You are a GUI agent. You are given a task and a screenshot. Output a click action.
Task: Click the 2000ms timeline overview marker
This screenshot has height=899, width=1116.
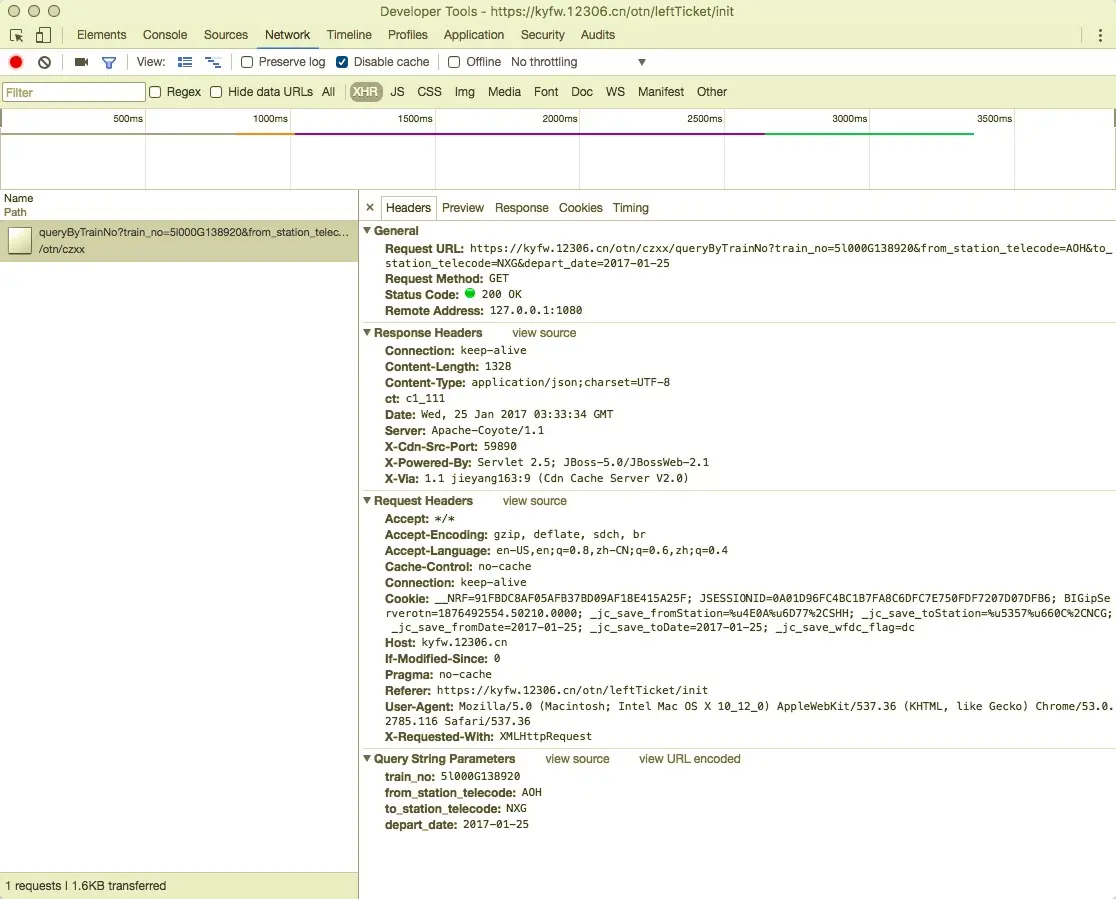click(x=559, y=119)
